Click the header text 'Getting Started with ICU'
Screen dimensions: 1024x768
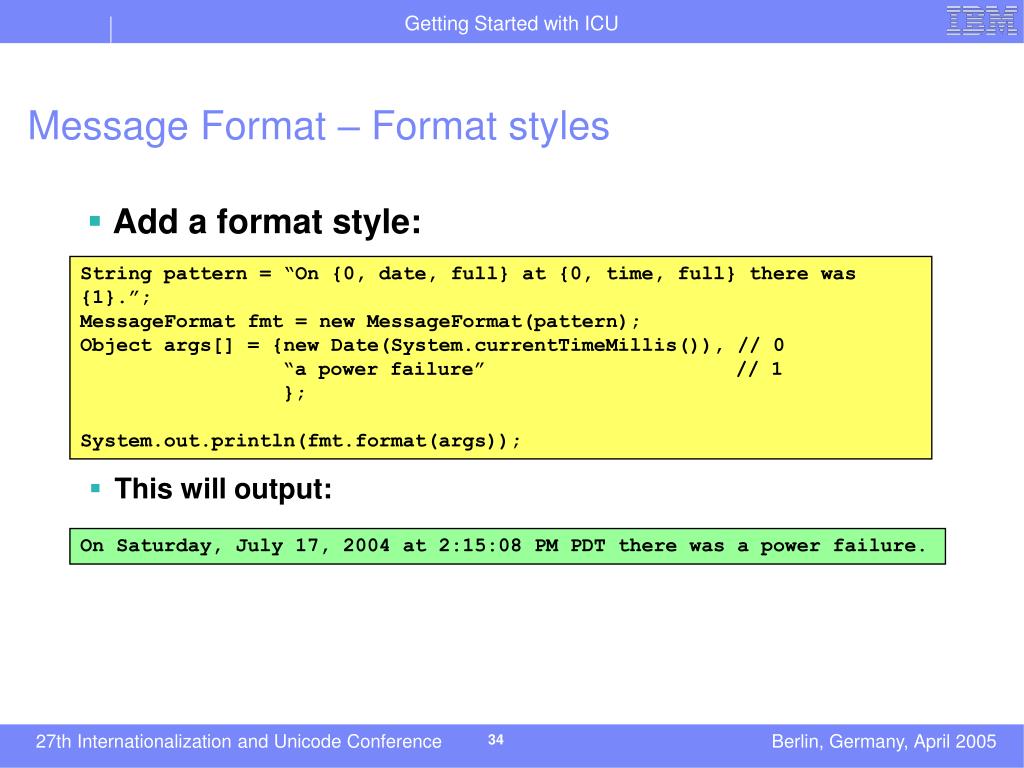point(511,24)
